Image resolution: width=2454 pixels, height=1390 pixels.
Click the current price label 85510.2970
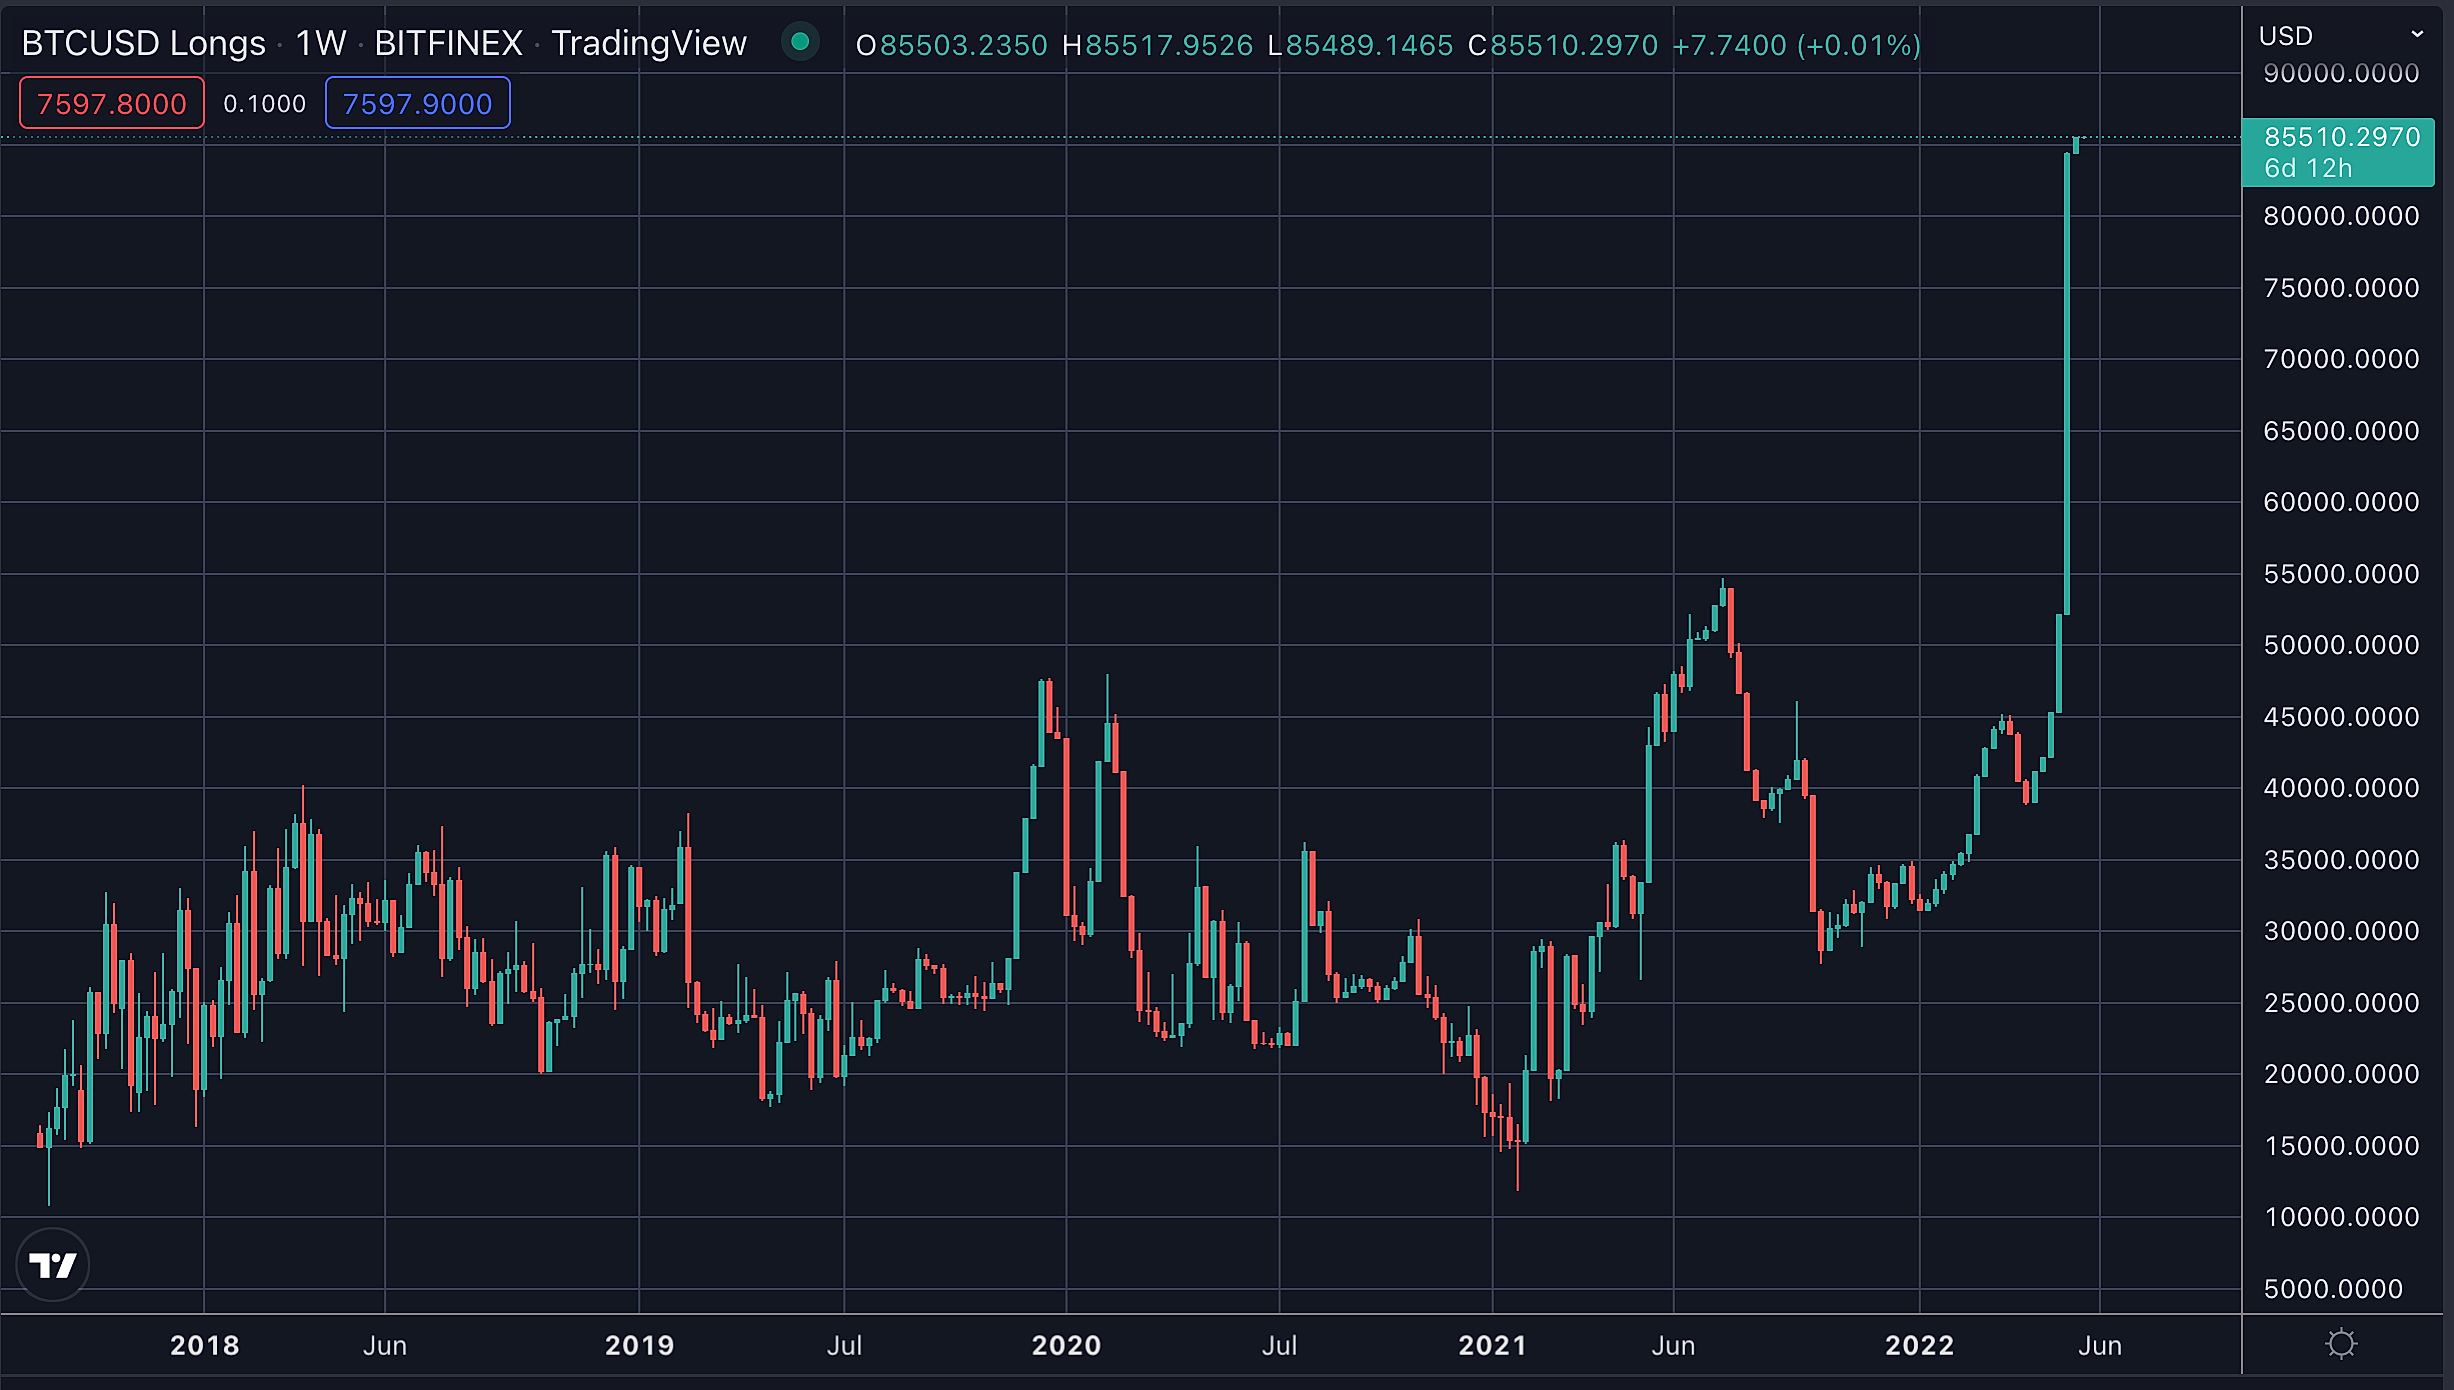click(2342, 137)
